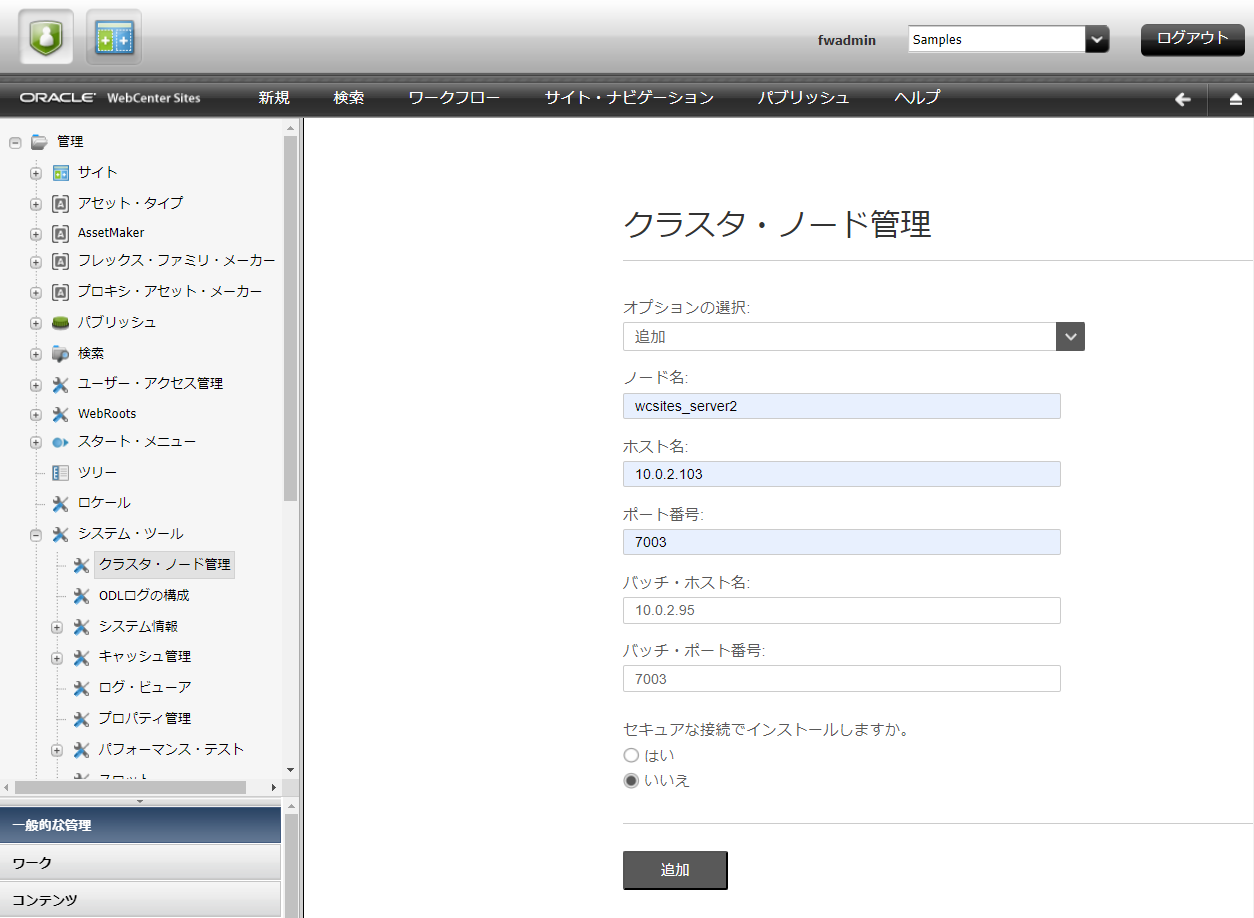Click the スタート・メニュー icon in the tree
This screenshot has height=918, width=1254.
60,442
